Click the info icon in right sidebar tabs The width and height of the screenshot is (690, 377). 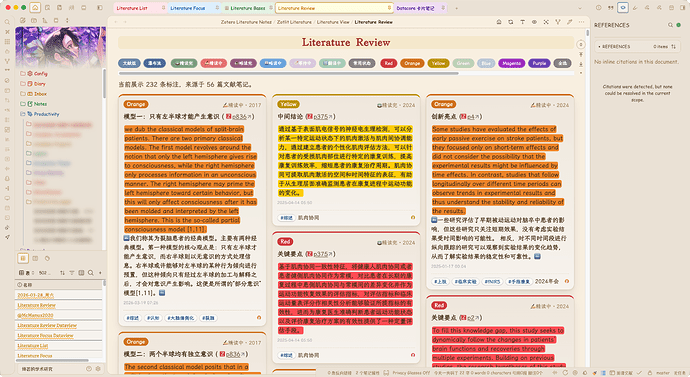(x=598, y=7)
